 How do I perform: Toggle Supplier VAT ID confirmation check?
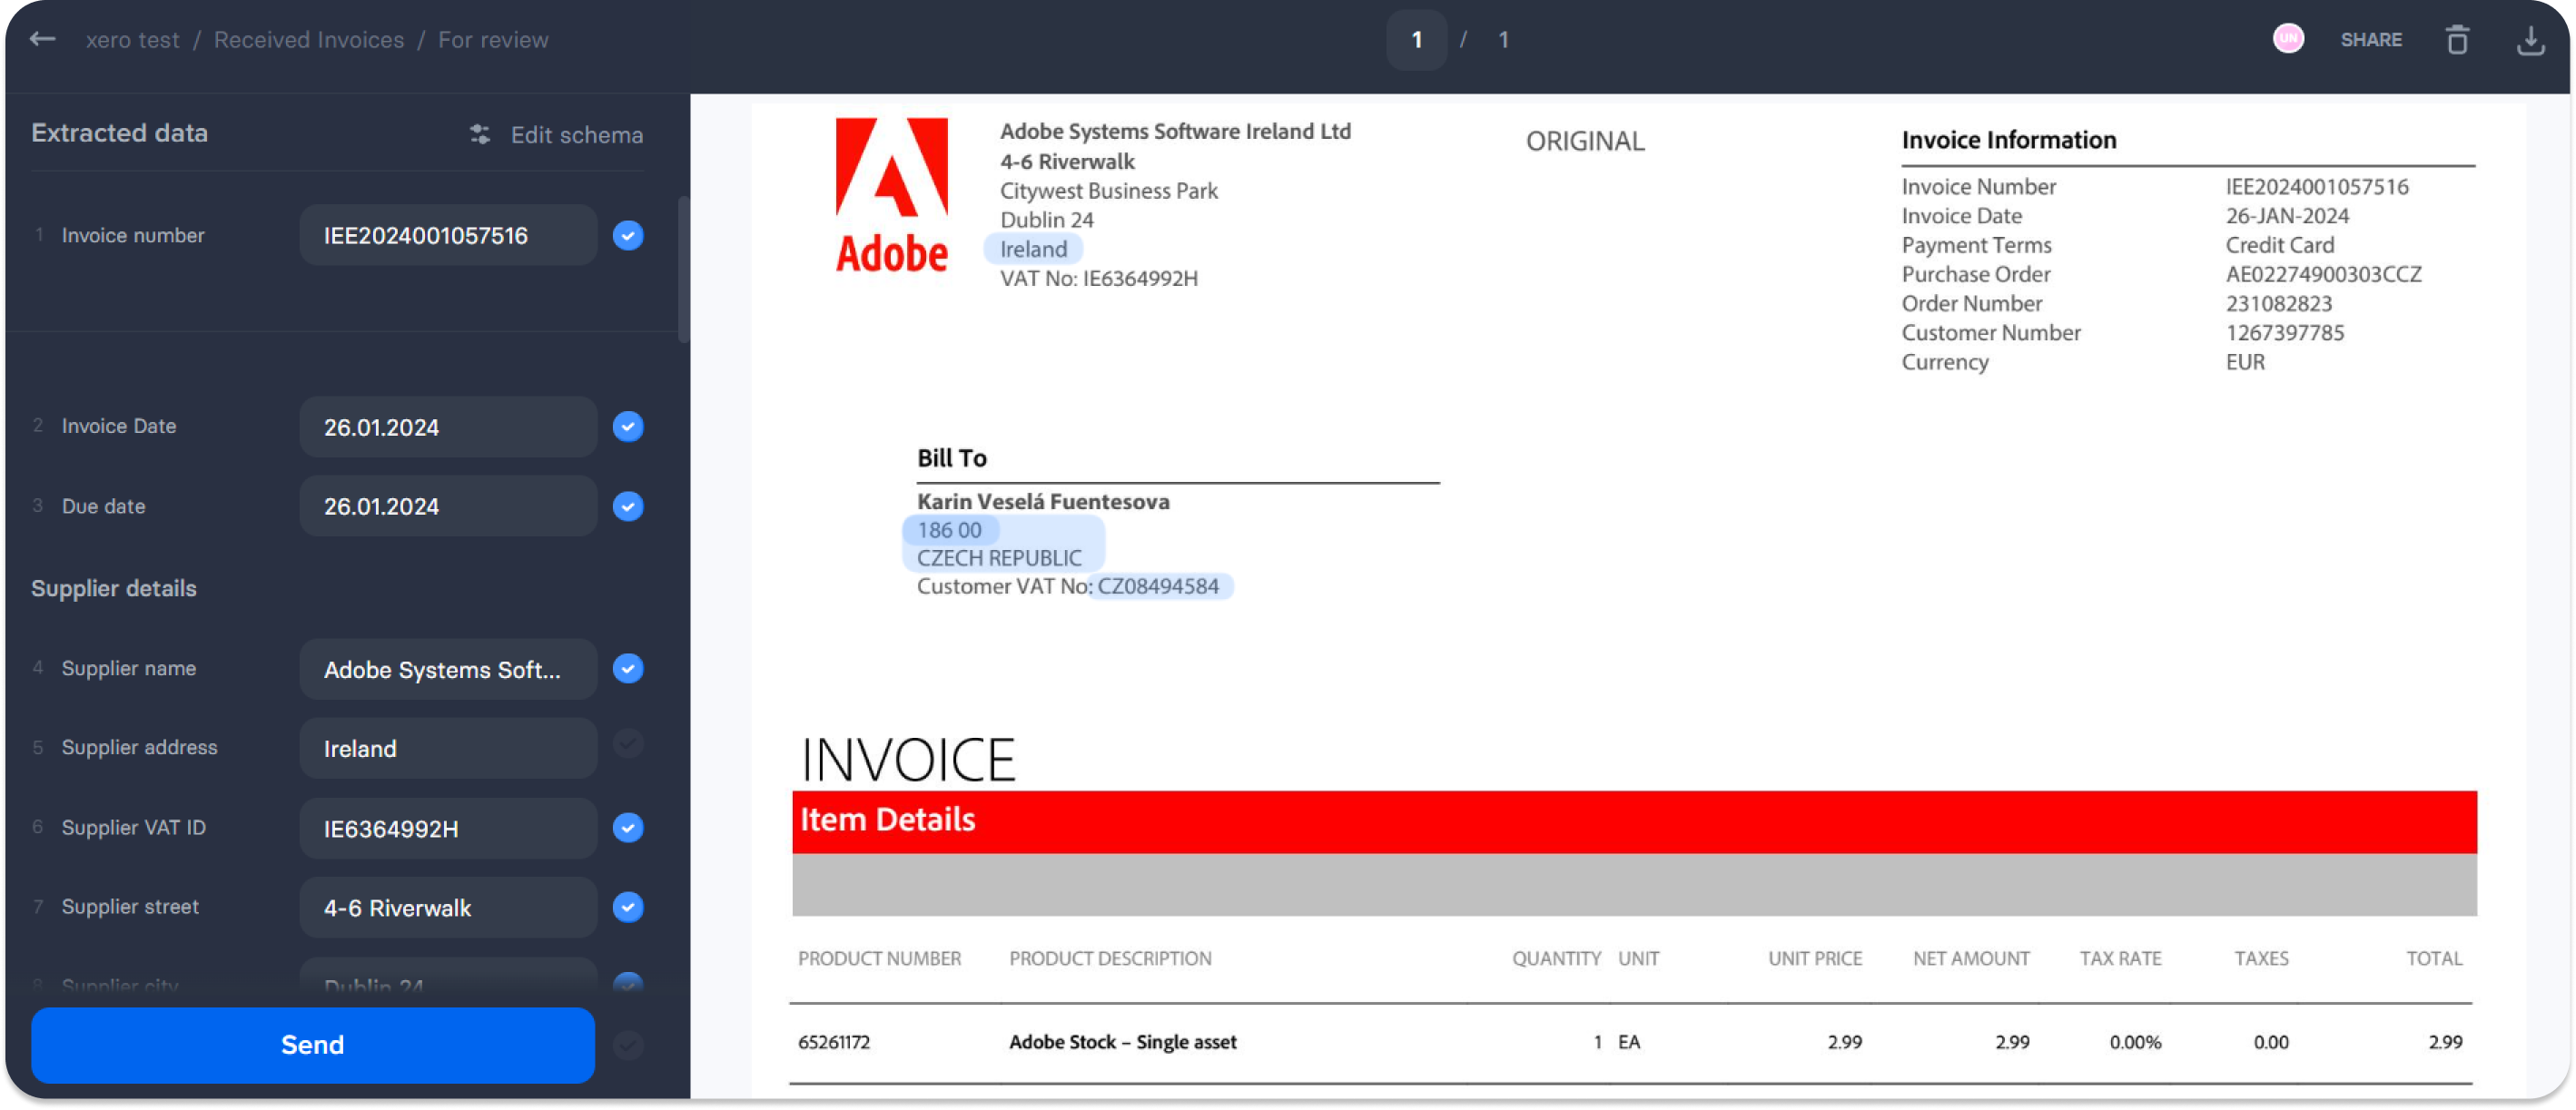point(628,828)
